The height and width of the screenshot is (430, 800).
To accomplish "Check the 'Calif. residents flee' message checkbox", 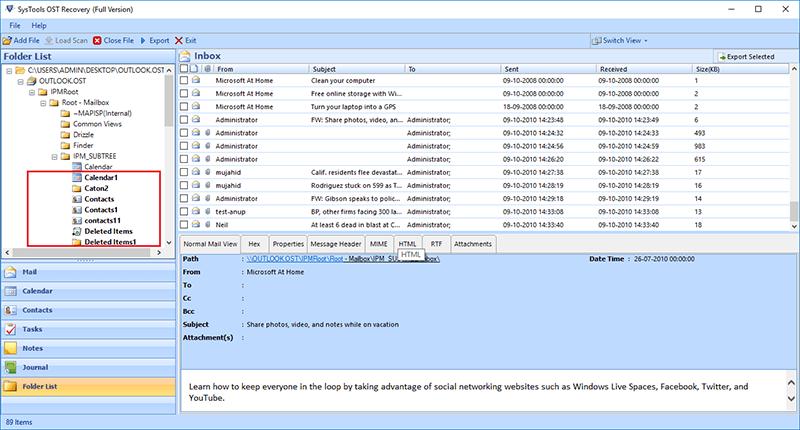I will (184, 172).
